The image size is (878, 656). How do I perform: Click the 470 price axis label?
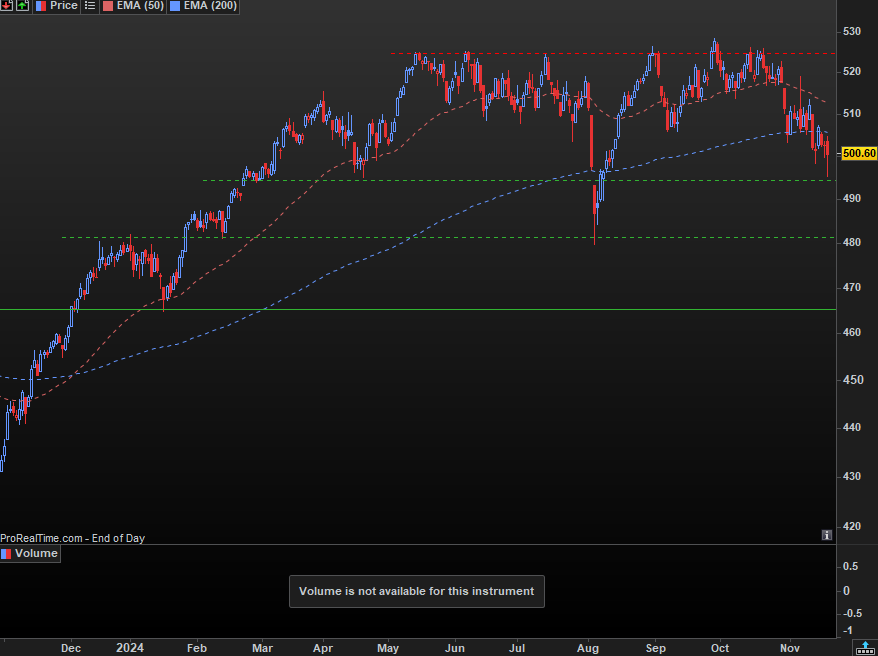point(852,288)
